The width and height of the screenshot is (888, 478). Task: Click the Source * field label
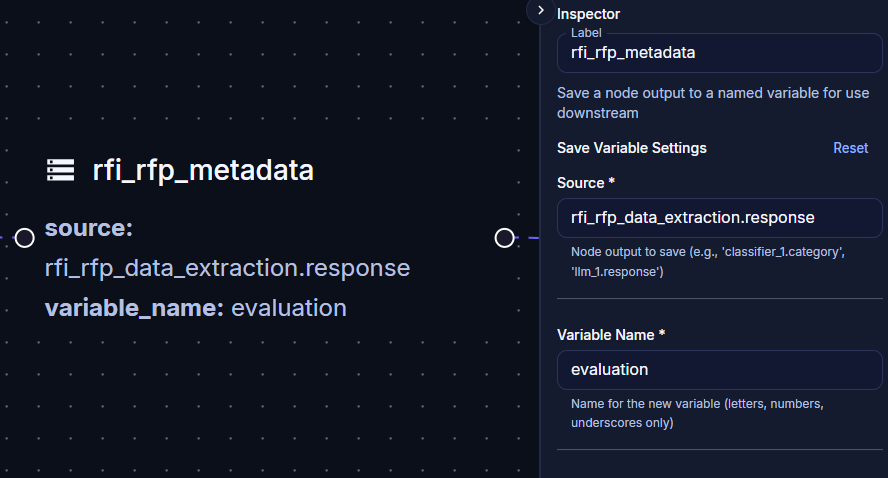click(x=586, y=183)
